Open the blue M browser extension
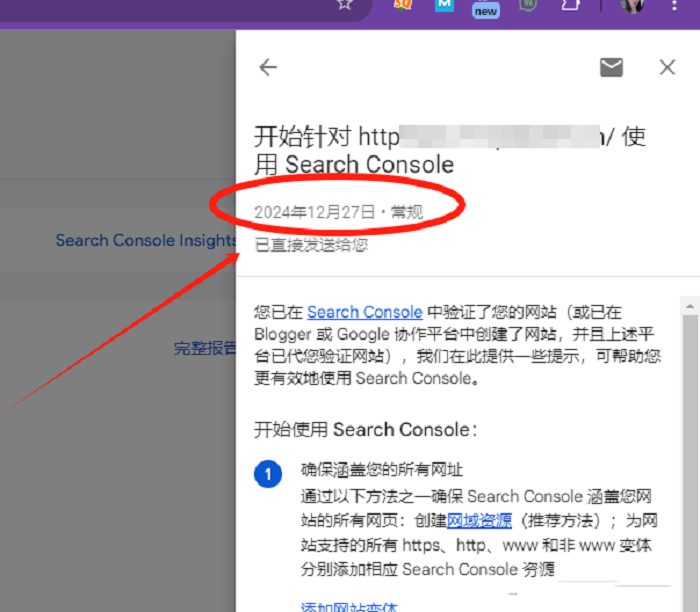 [x=444, y=4]
